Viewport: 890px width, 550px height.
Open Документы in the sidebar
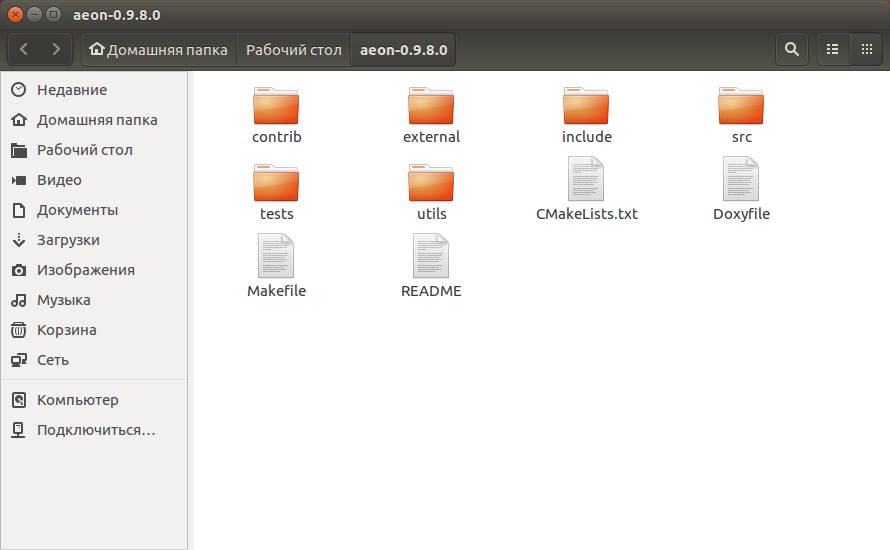(x=94, y=210)
